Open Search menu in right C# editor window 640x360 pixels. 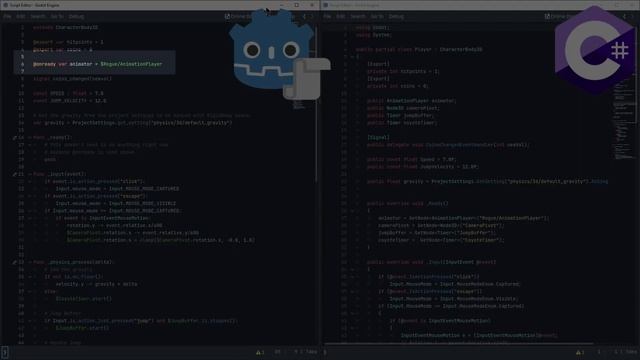click(358, 17)
